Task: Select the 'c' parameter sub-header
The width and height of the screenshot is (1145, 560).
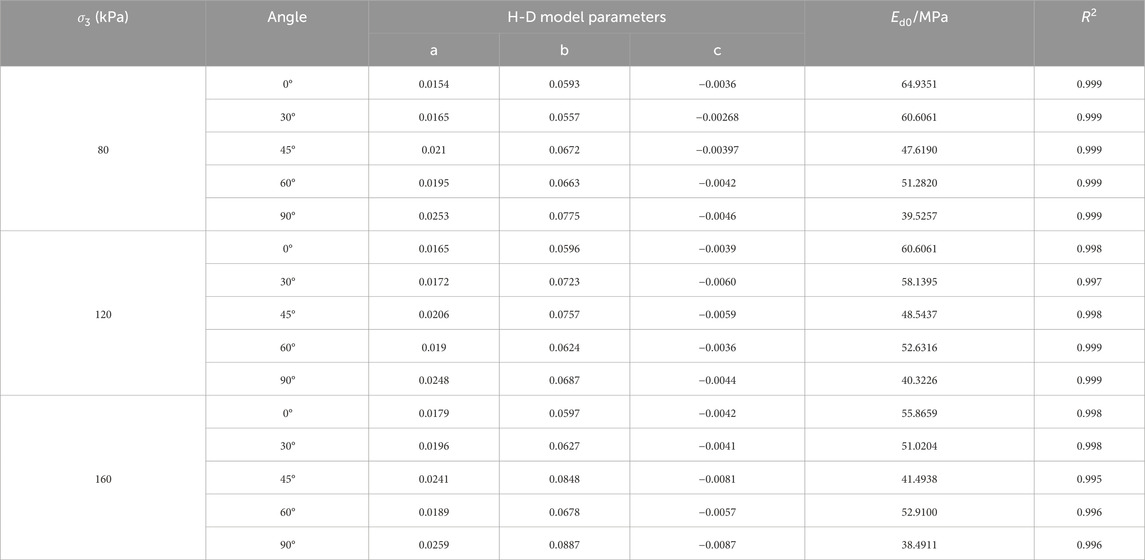Action: (716, 50)
